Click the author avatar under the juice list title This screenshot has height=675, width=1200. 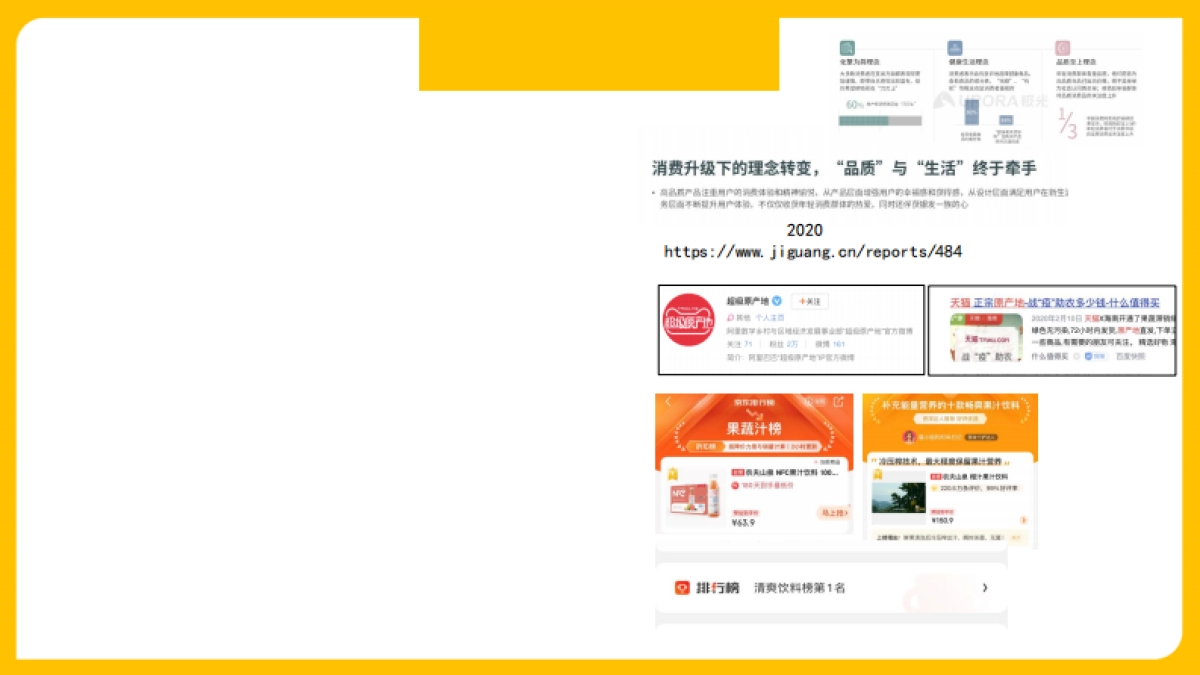point(911,436)
